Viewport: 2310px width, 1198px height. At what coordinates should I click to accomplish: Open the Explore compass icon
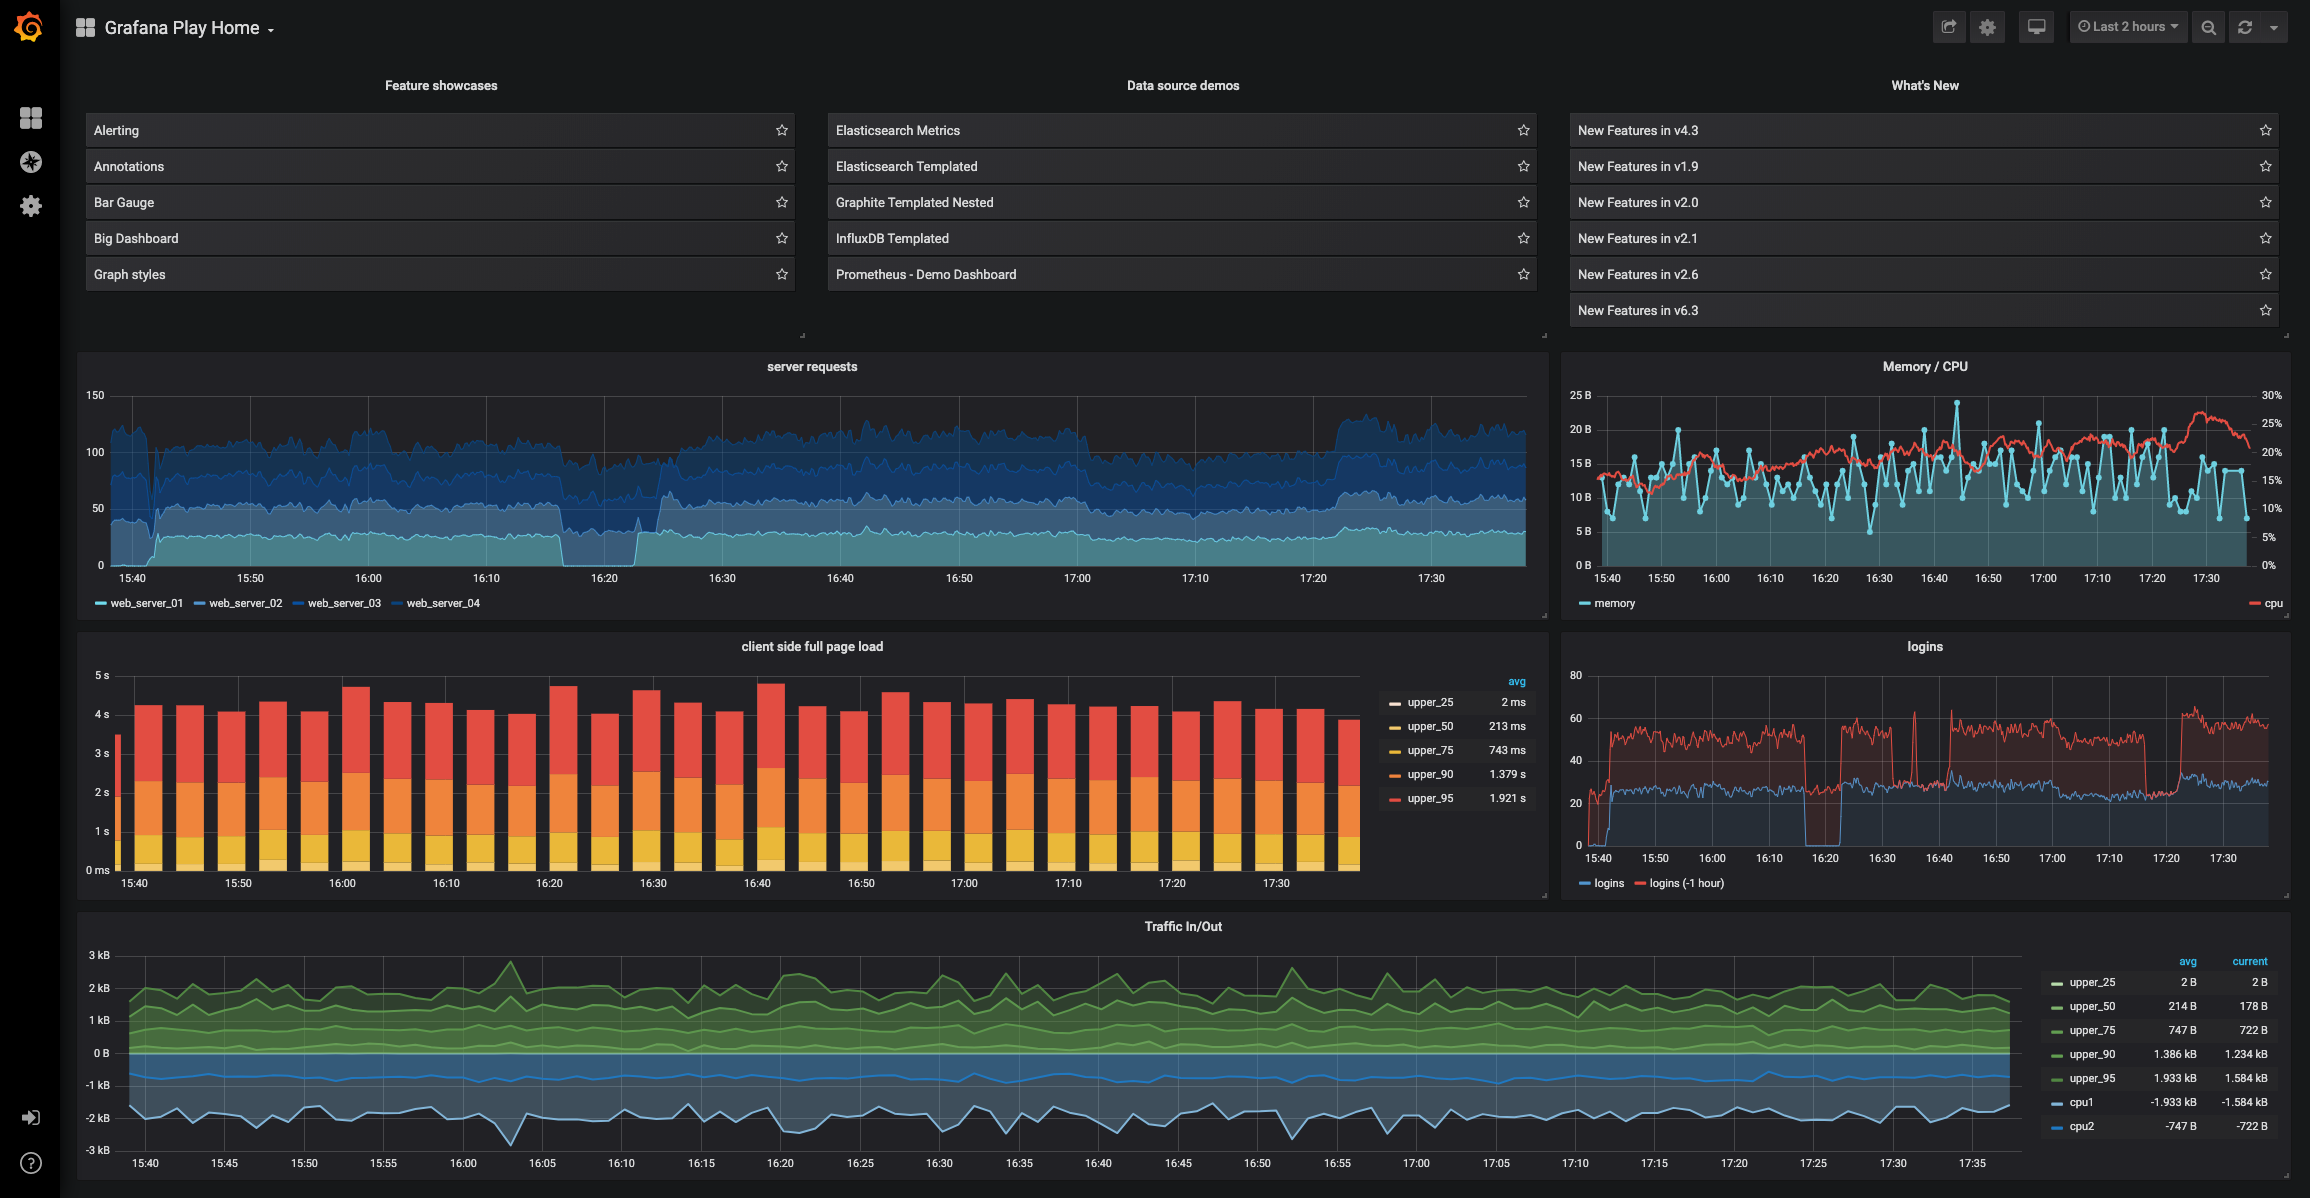pos(31,162)
